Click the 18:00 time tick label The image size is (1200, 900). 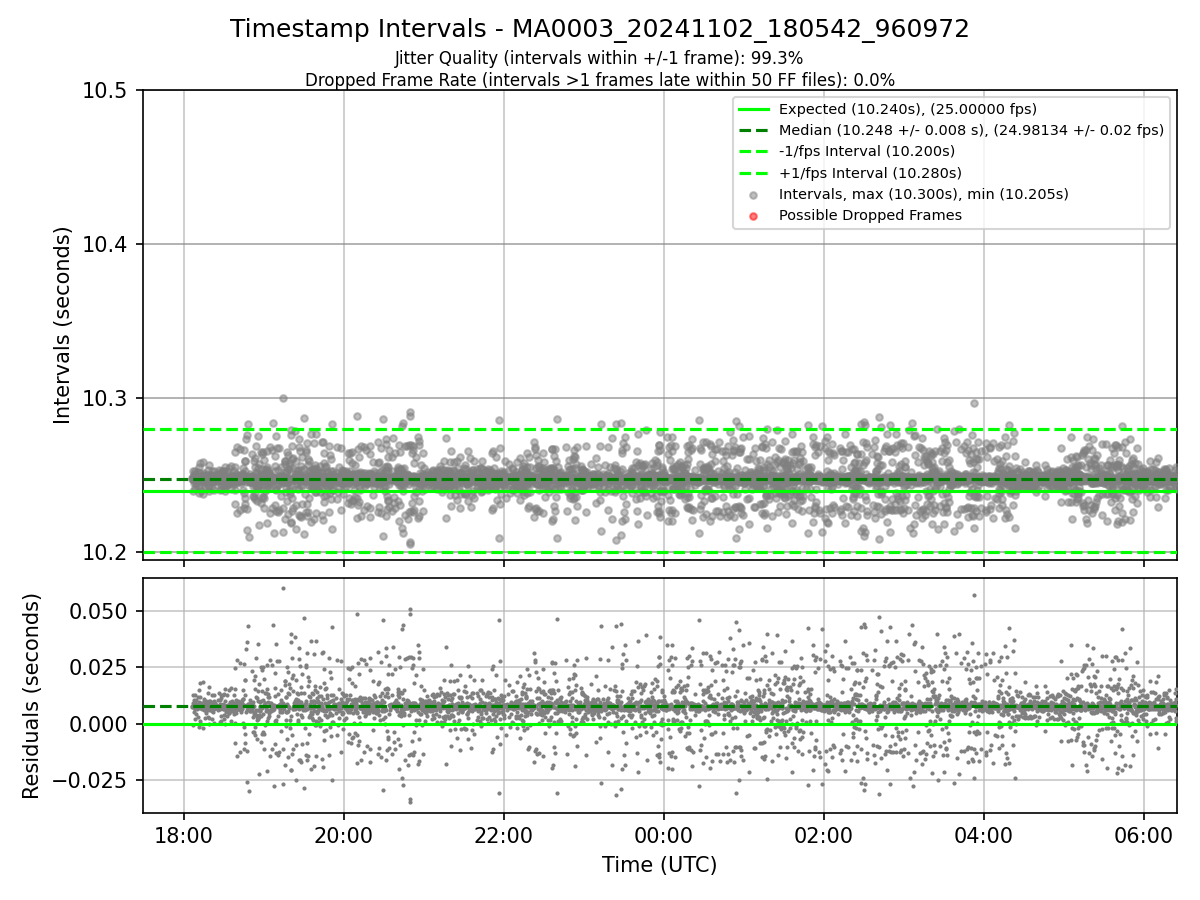click(x=183, y=834)
